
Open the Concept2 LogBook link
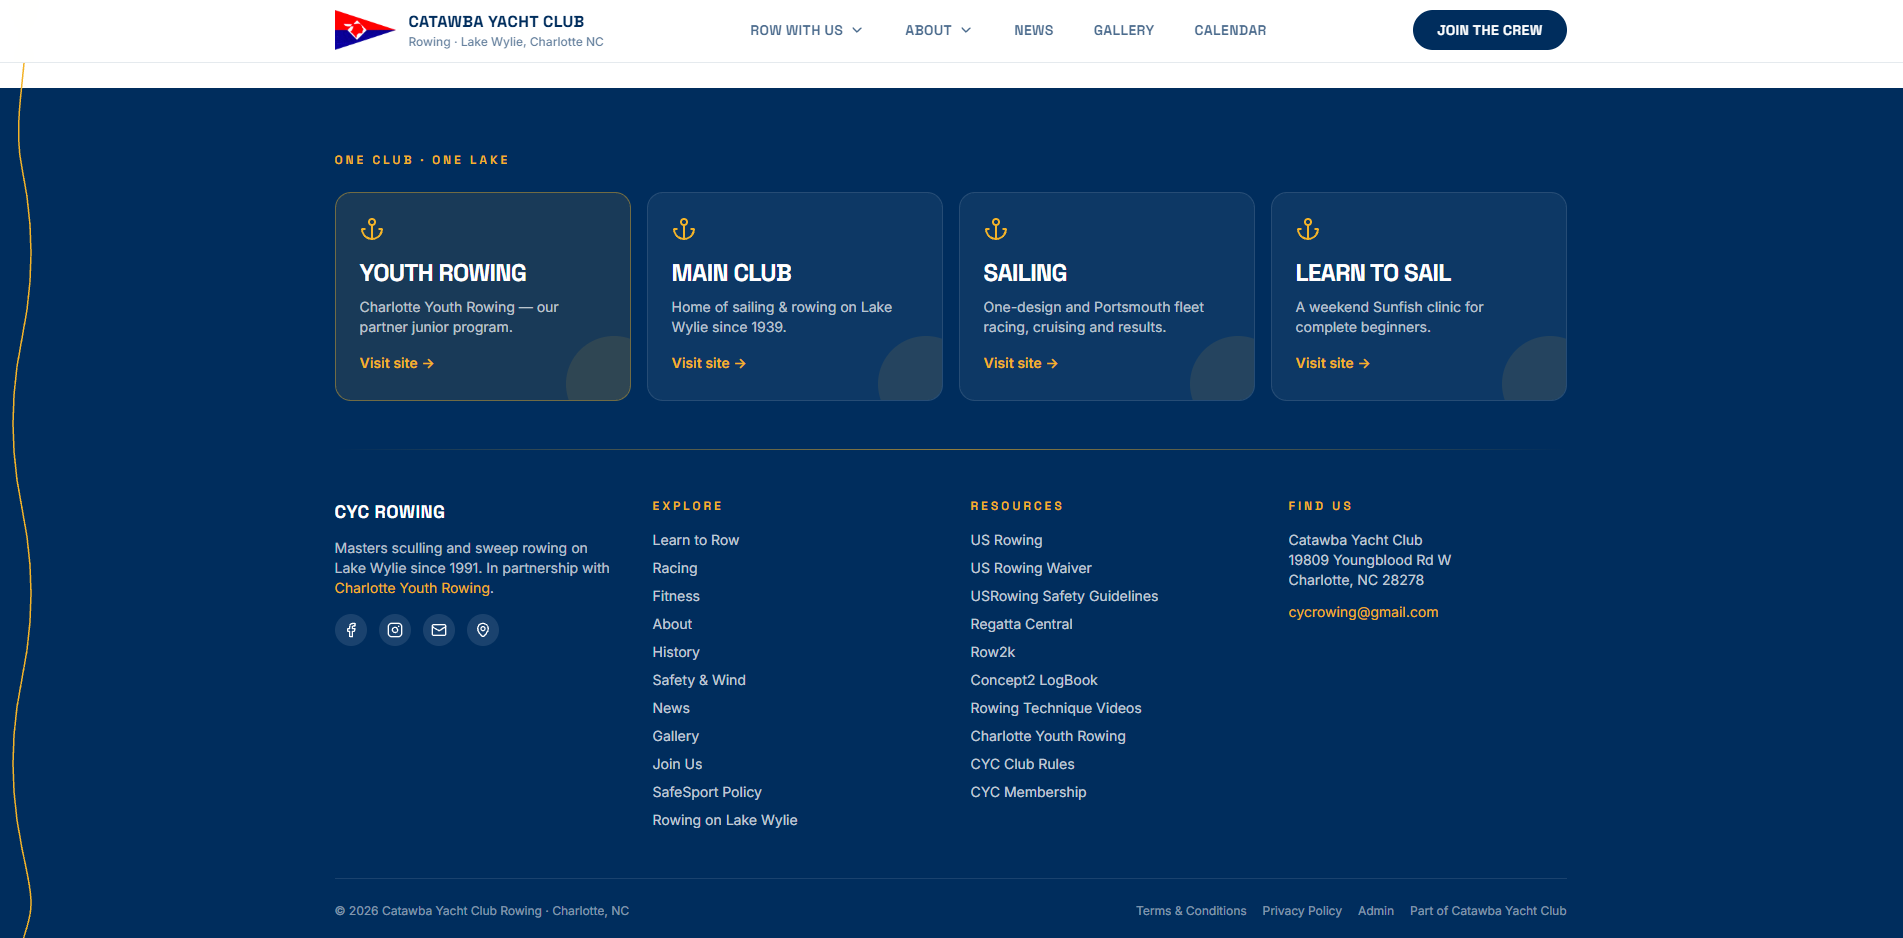pos(1034,680)
